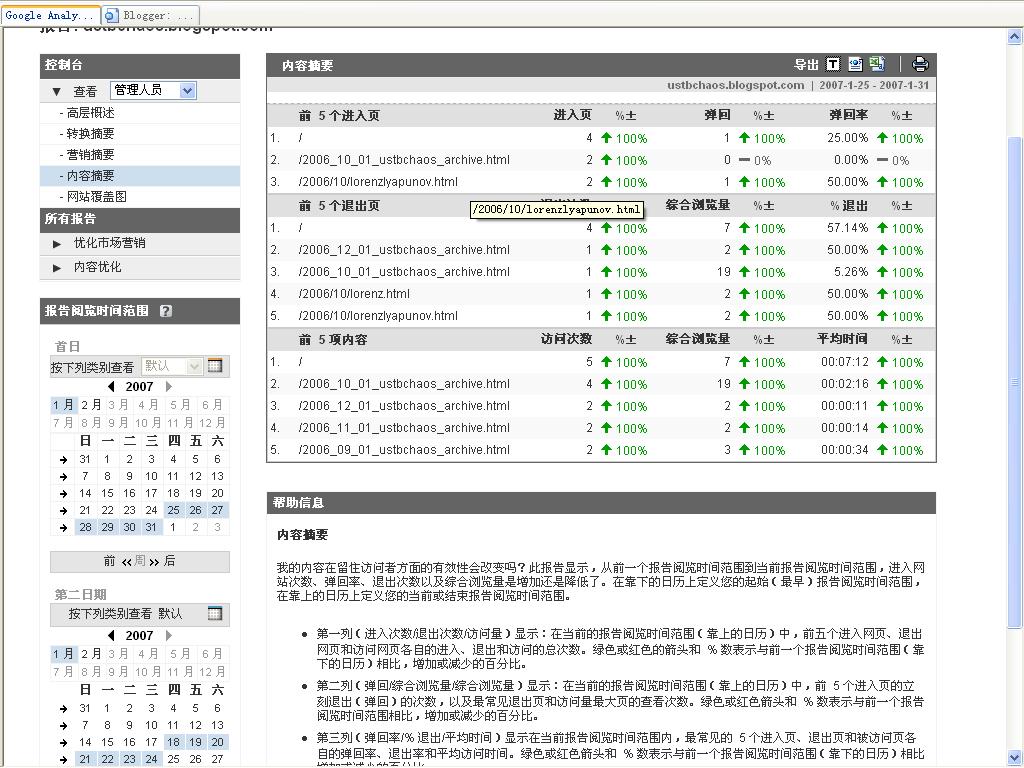The image size is (1024, 768).
Task: Open the 营销摘要 report
Action: (x=91, y=155)
